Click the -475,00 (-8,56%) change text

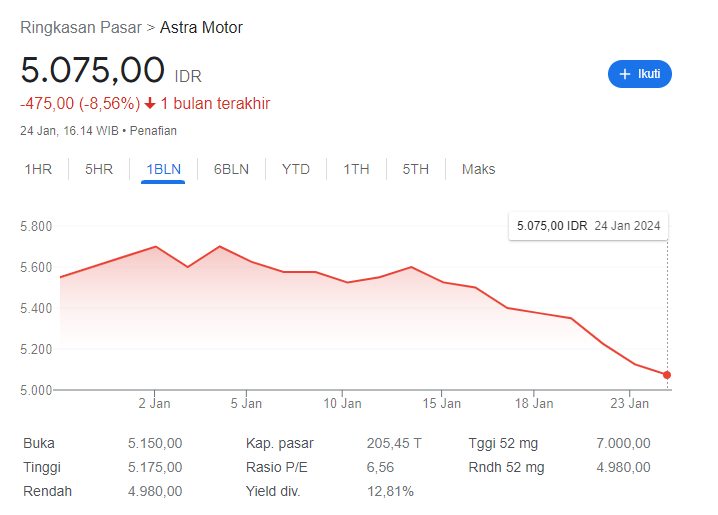click(80, 103)
